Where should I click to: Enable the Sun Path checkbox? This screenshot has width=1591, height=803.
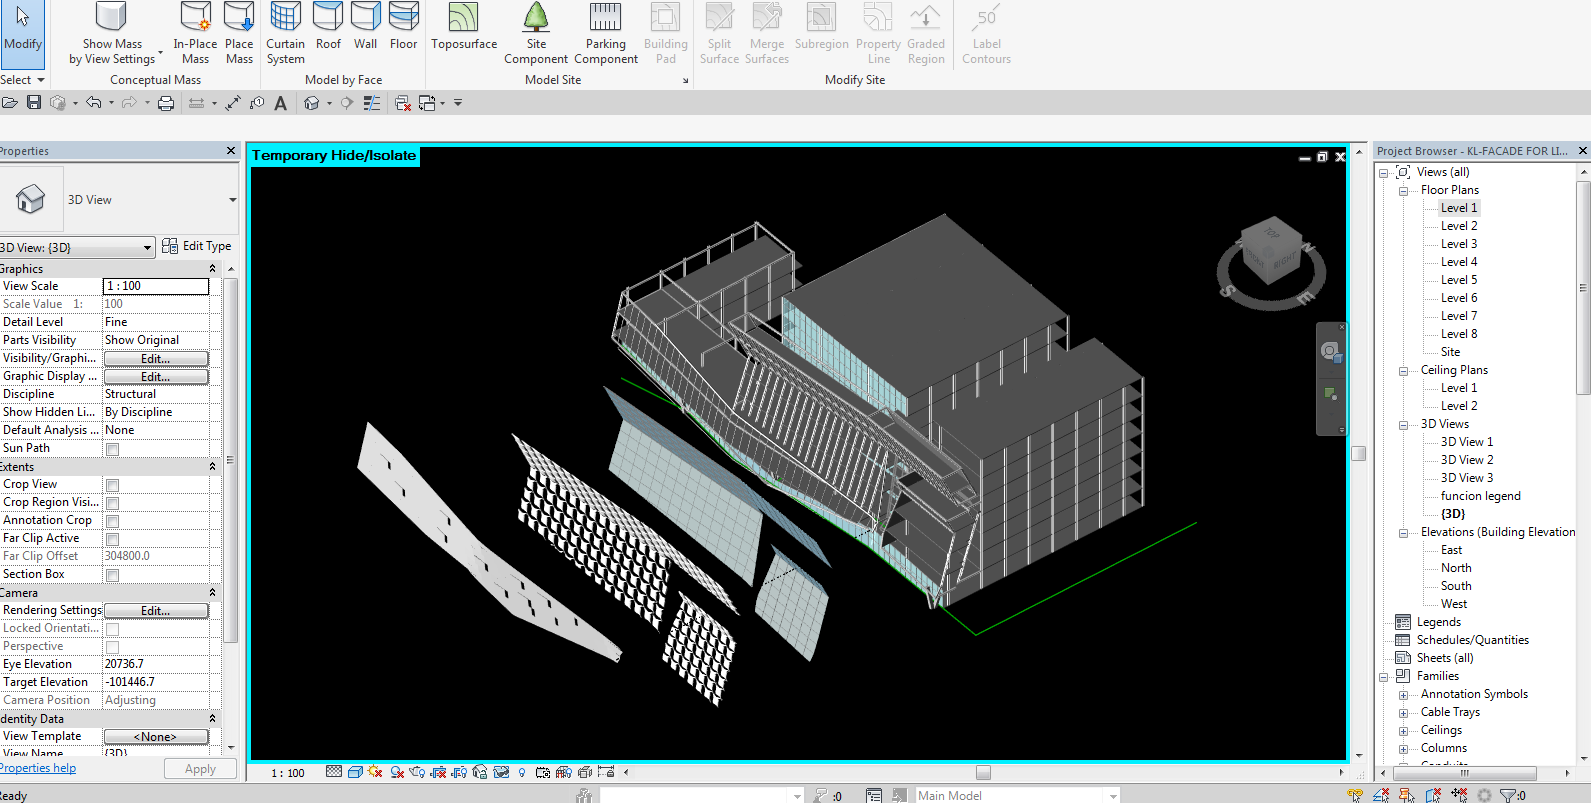[x=113, y=449]
